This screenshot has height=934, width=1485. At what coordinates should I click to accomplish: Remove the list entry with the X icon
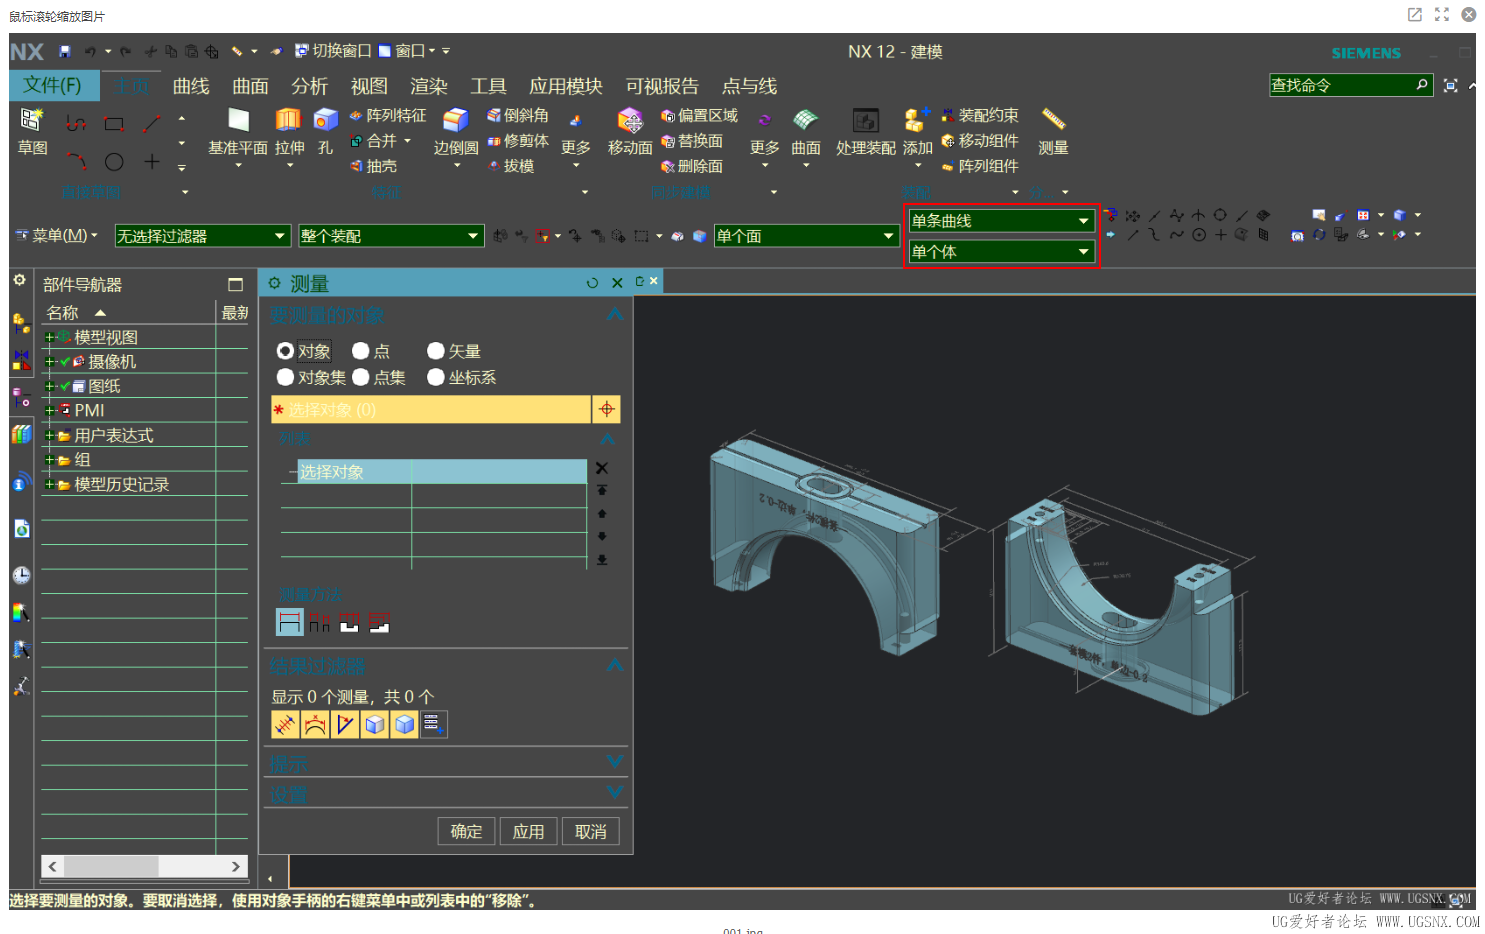[x=602, y=468]
